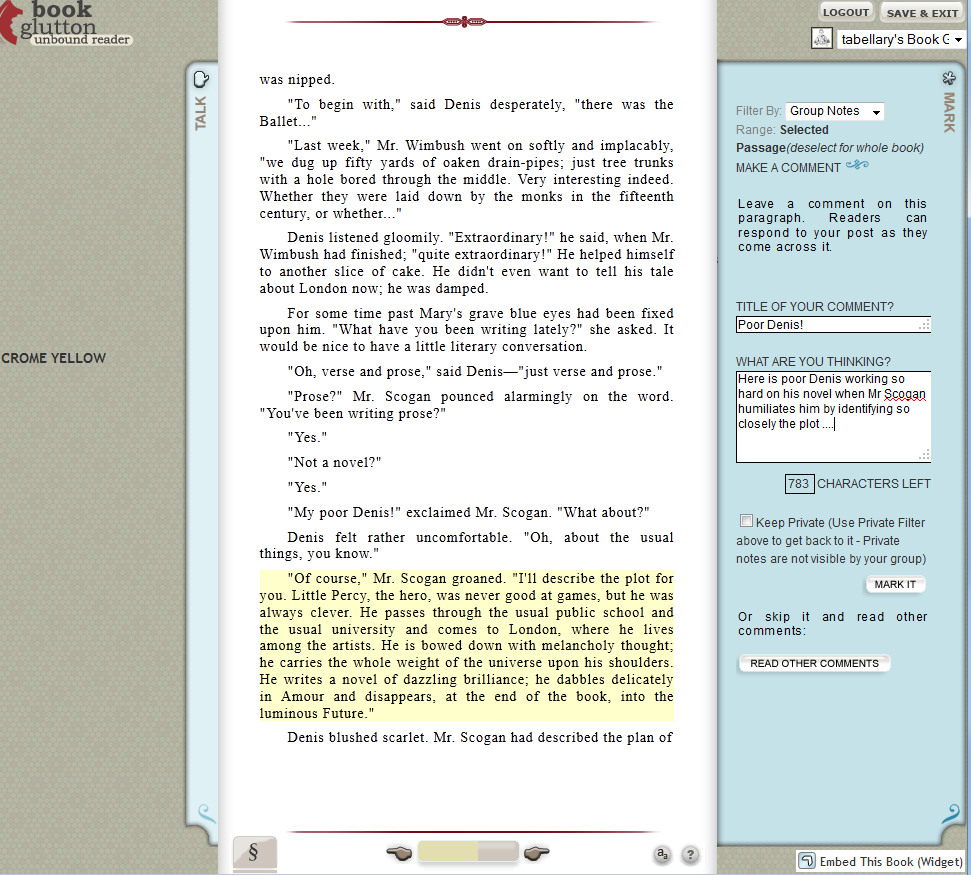Screen dimensions: 971x875
Task: Submit comment with MARK IT button
Action: pyautogui.click(x=895, y=585)
